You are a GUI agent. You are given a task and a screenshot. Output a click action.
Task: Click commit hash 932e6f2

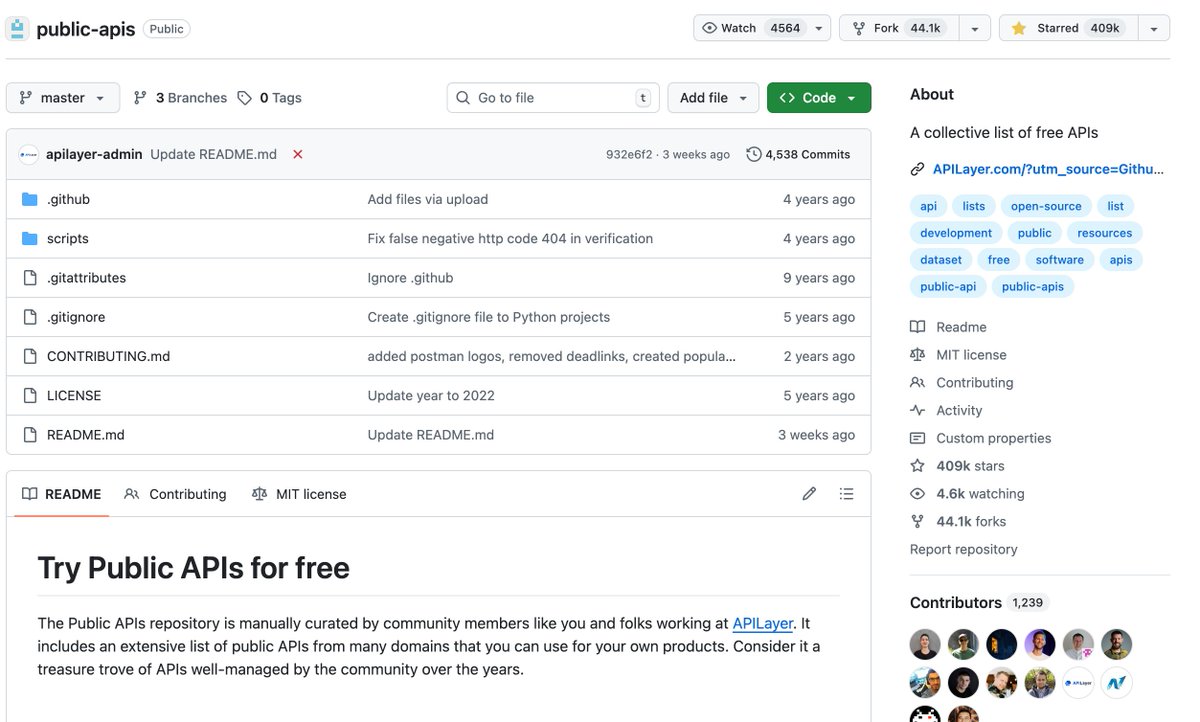629,154
